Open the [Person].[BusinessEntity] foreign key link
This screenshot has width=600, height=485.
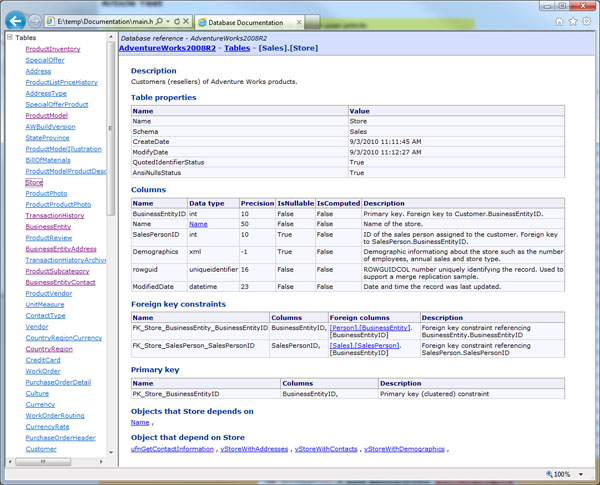pos(370,327)
